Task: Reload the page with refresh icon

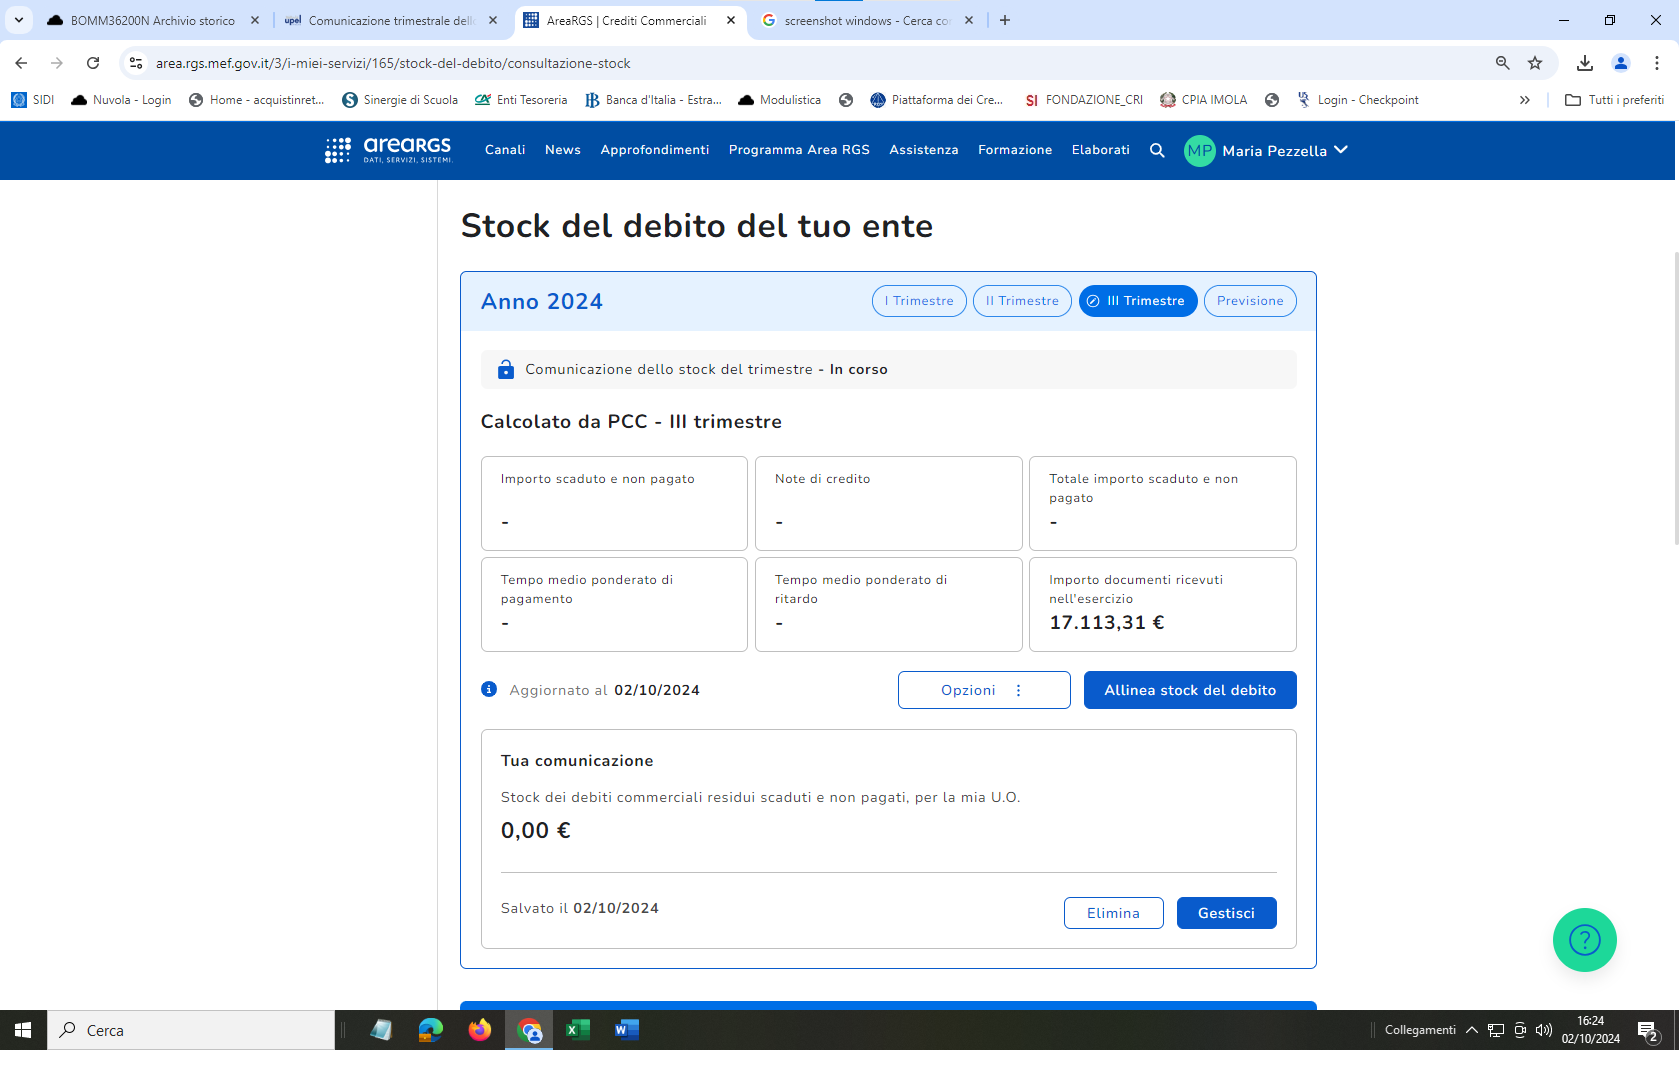Action: pos(93,63)
